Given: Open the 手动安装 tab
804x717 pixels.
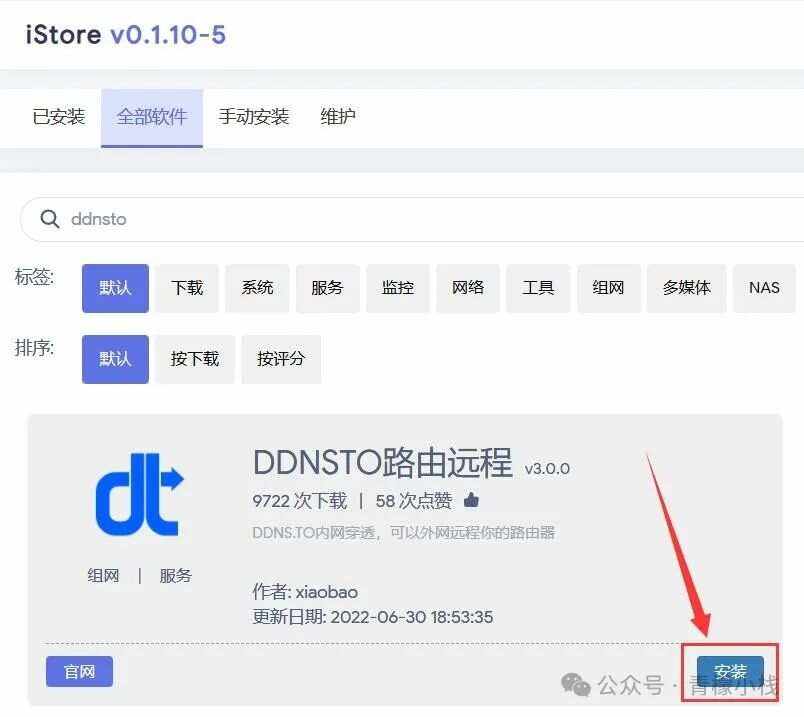Looking at the screenshot, I should click(254, 116).
